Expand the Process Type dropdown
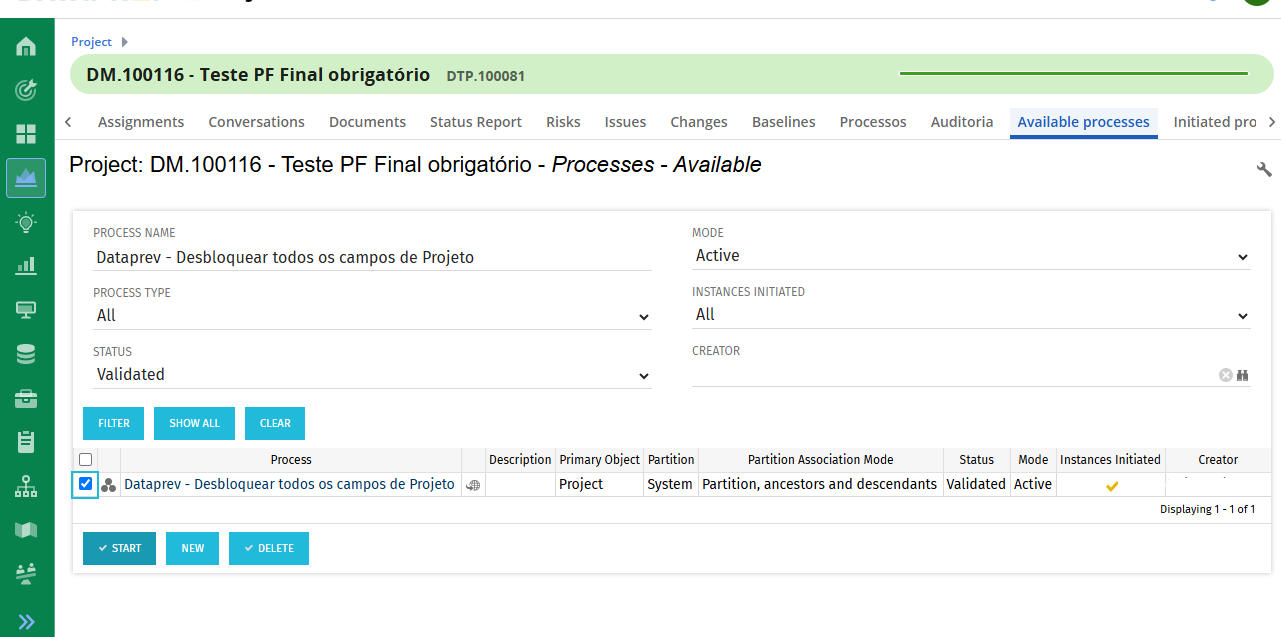1281x637 pixels. tap(371, 316)
